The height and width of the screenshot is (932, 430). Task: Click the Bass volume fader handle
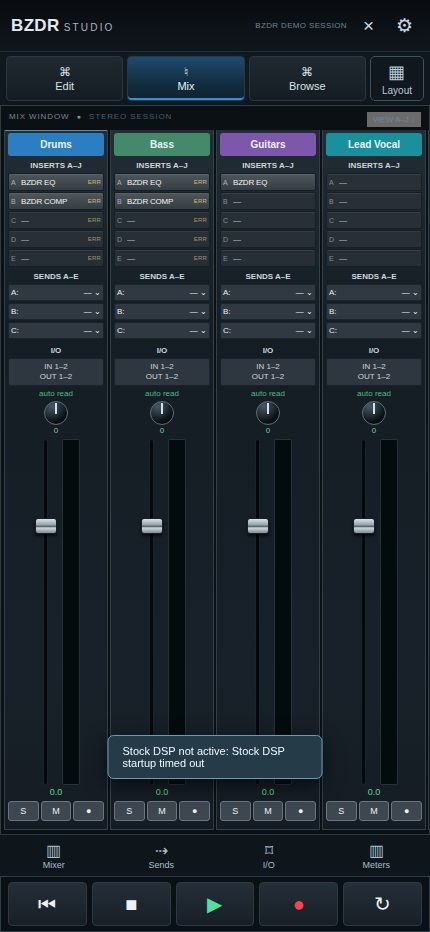tap(152, 526)
